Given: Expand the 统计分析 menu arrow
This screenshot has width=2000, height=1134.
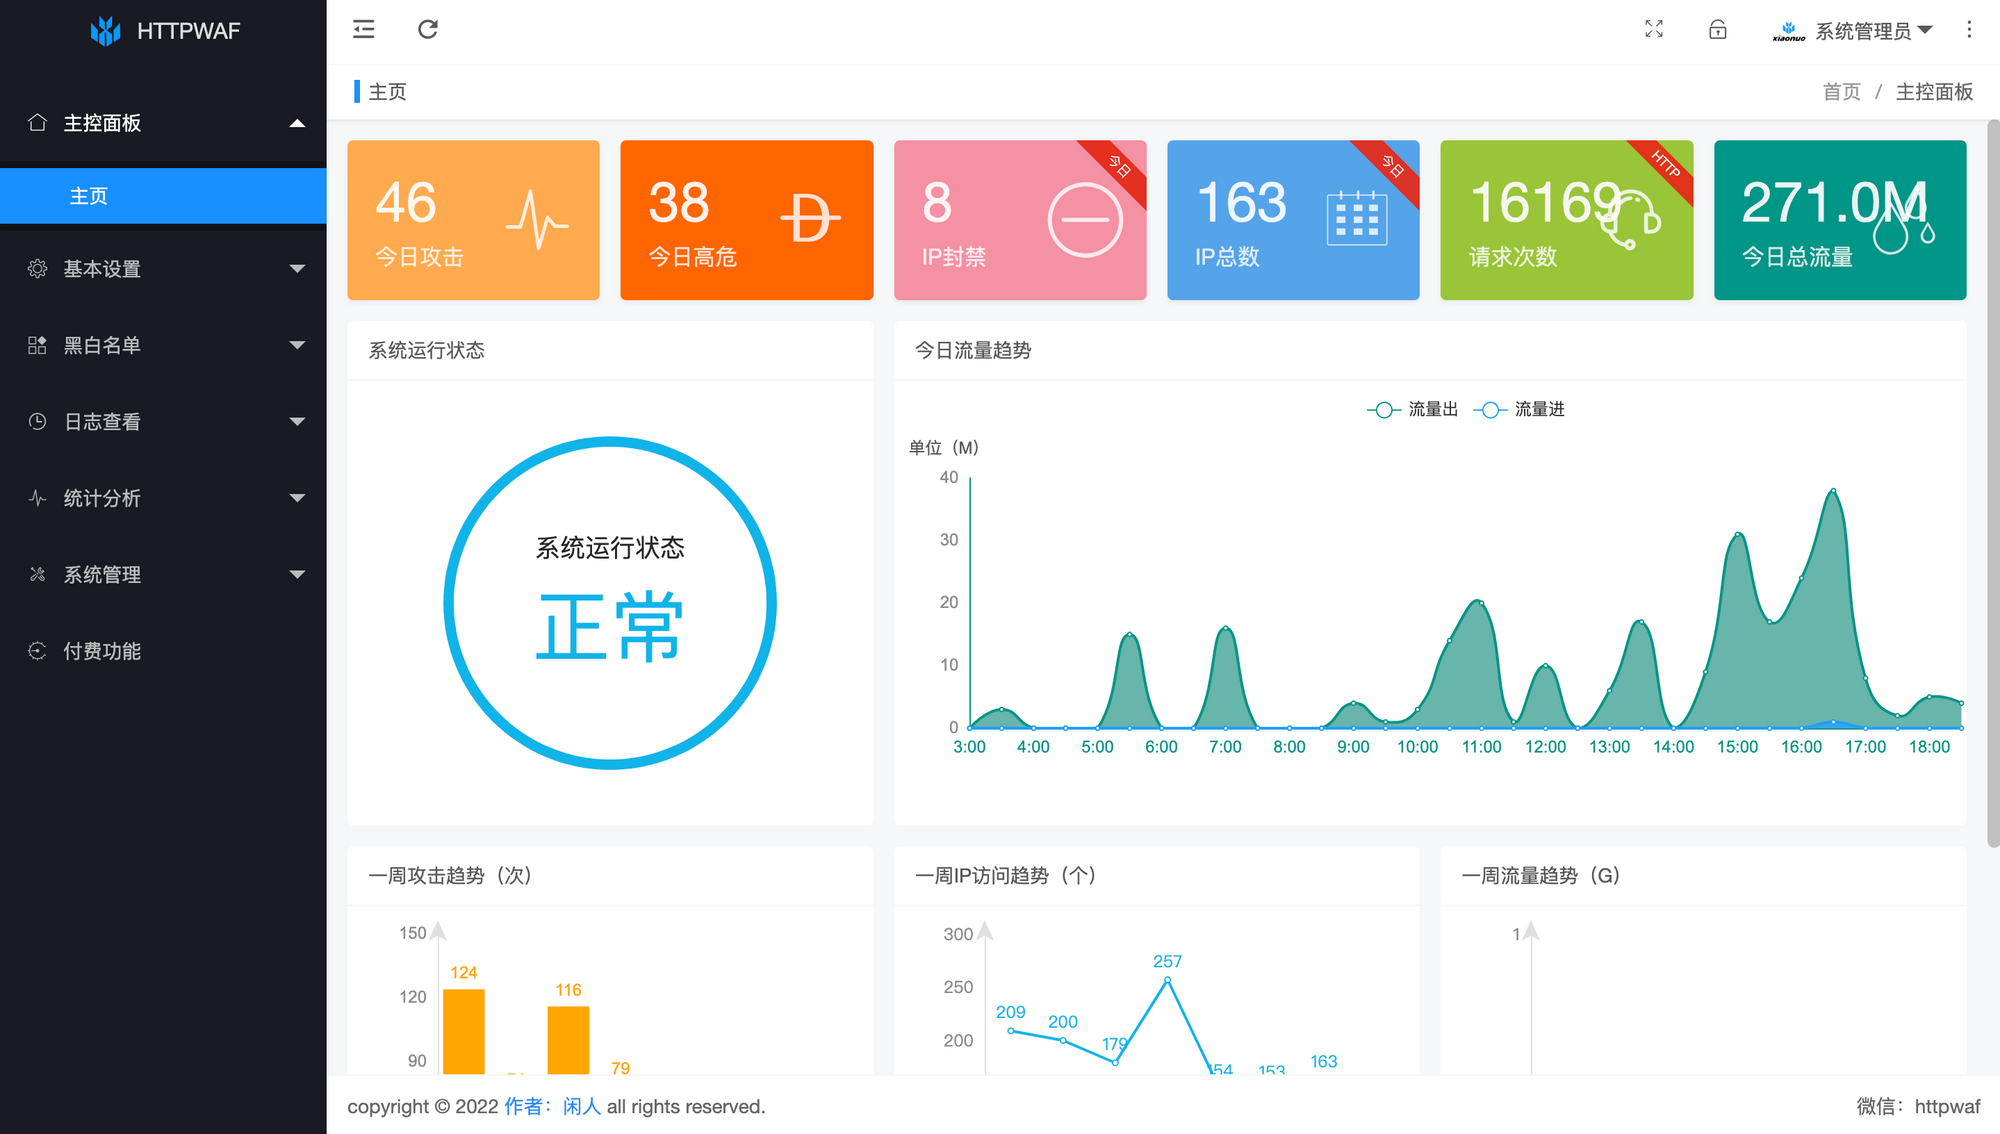Looking at the screenshot, I should point(297,498).
